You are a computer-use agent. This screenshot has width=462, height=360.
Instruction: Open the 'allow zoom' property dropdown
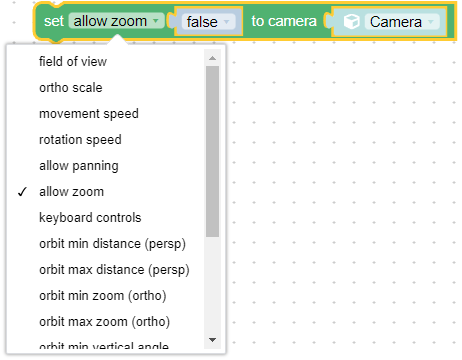(116, 21)
